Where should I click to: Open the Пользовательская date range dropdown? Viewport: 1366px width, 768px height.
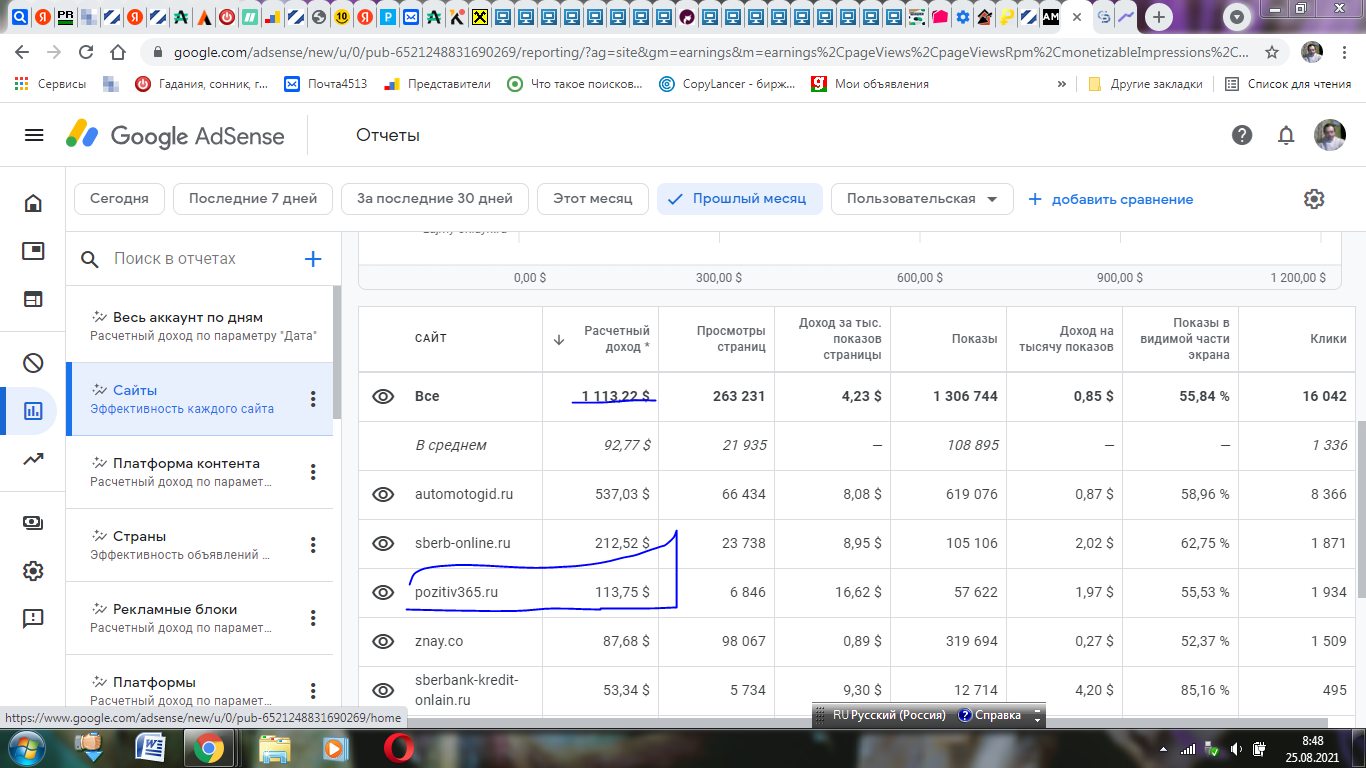922,199
